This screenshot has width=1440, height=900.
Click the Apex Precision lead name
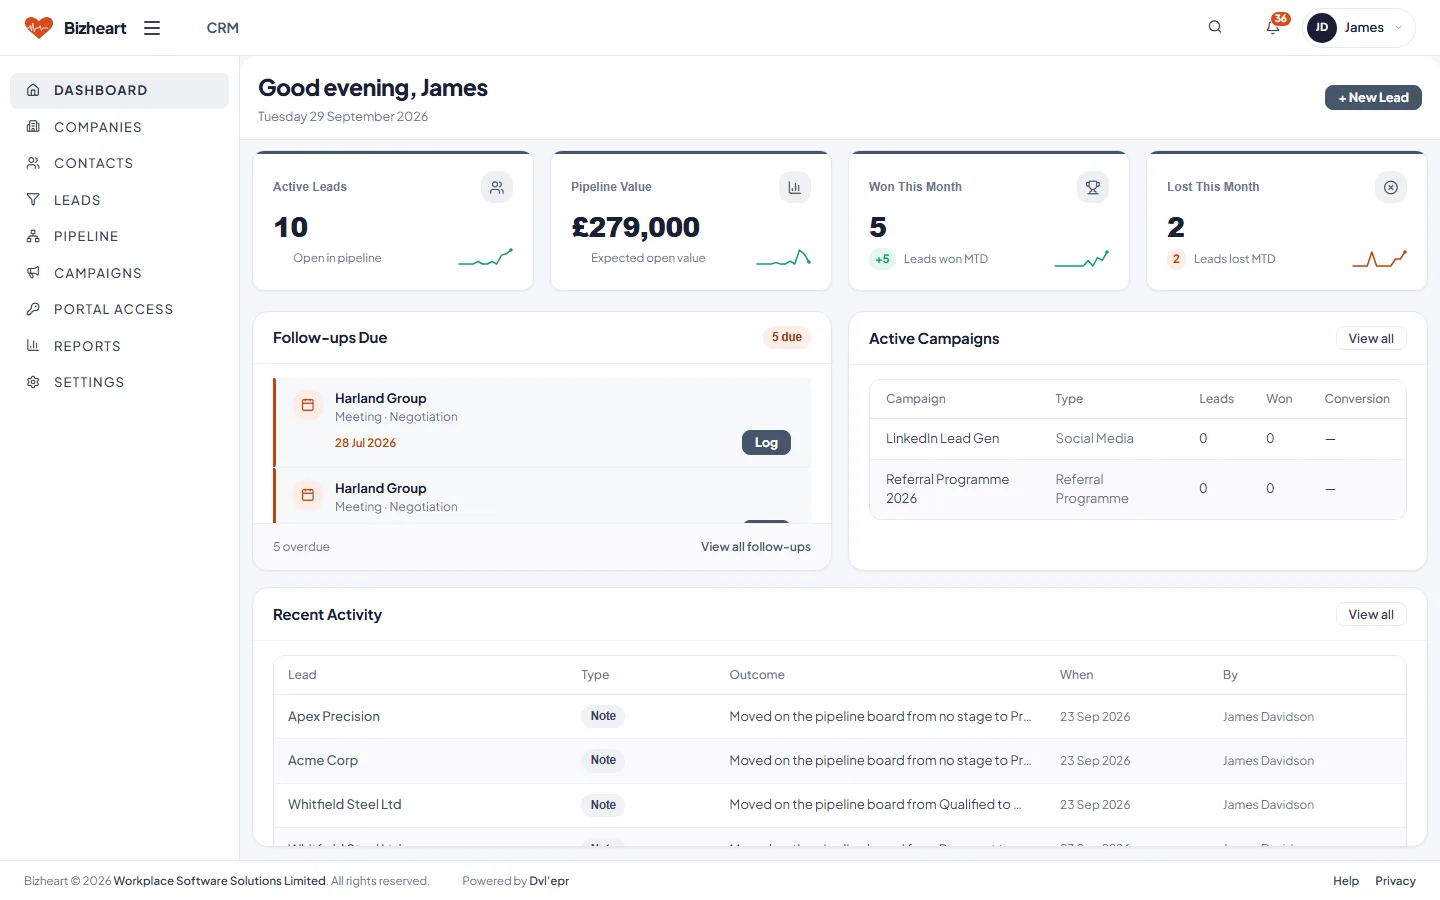(x=334, y=717)
